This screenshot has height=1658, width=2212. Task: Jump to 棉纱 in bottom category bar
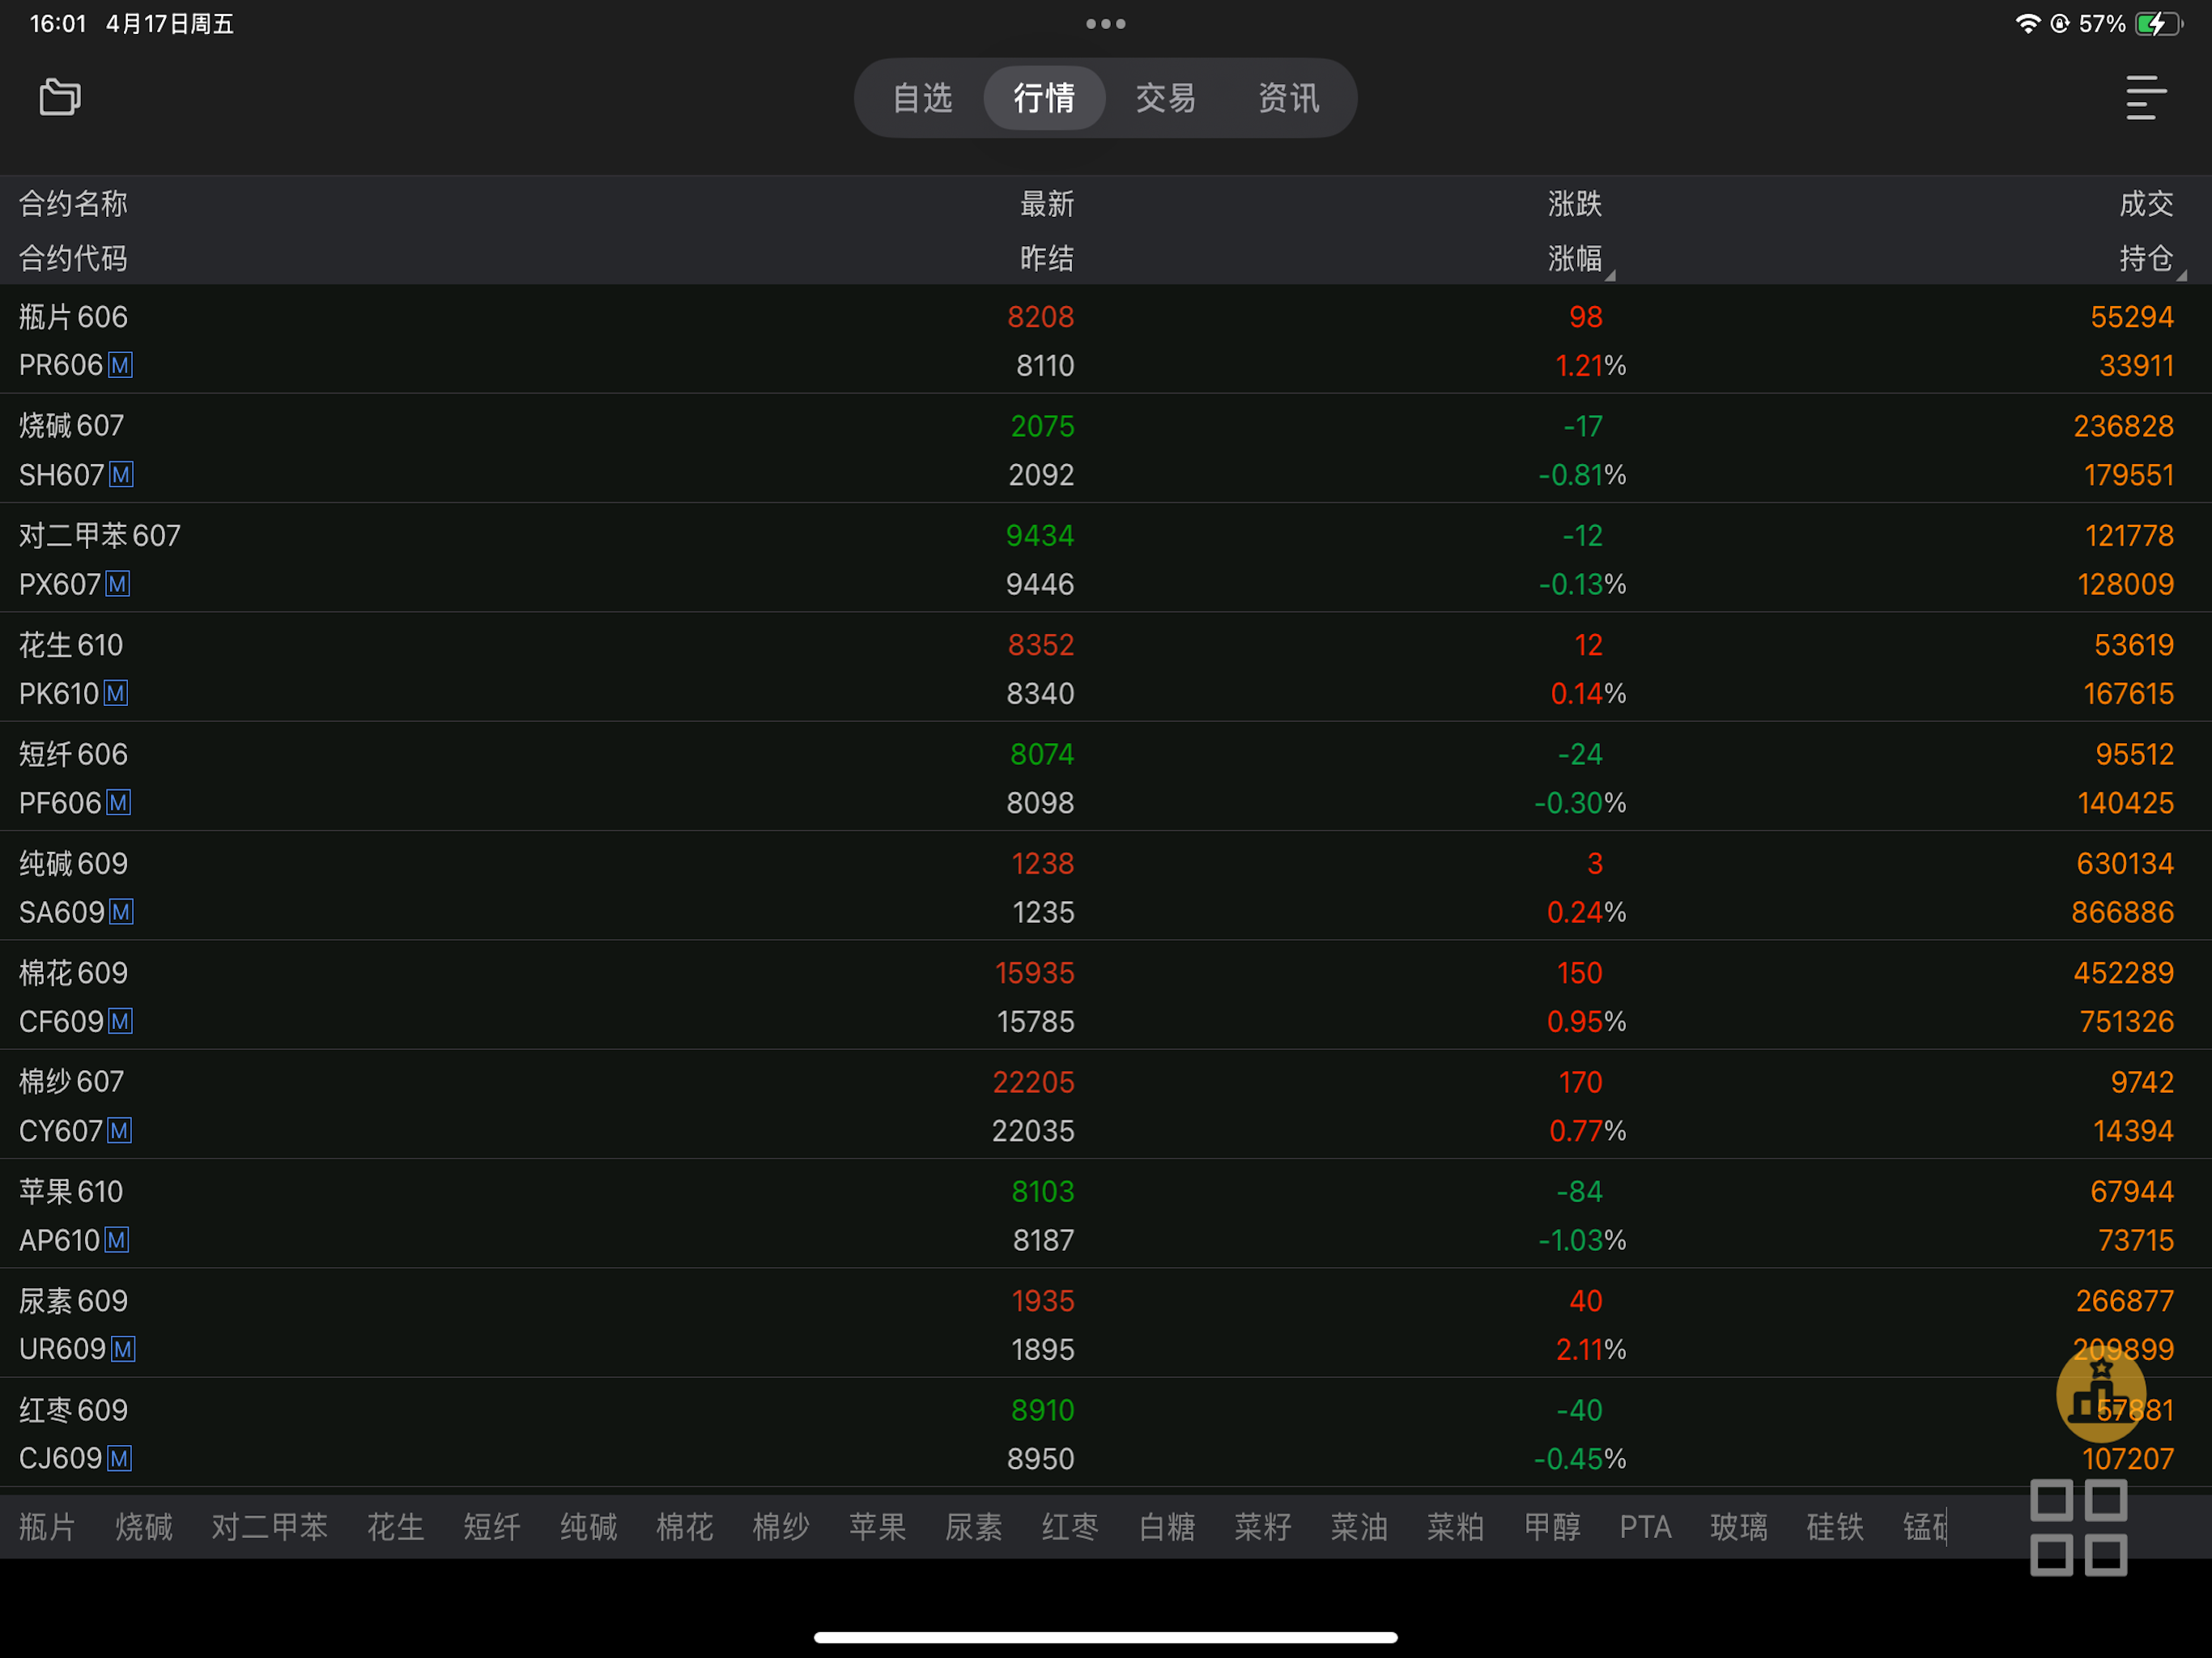pyautogui.click(x=781, y=1527)
